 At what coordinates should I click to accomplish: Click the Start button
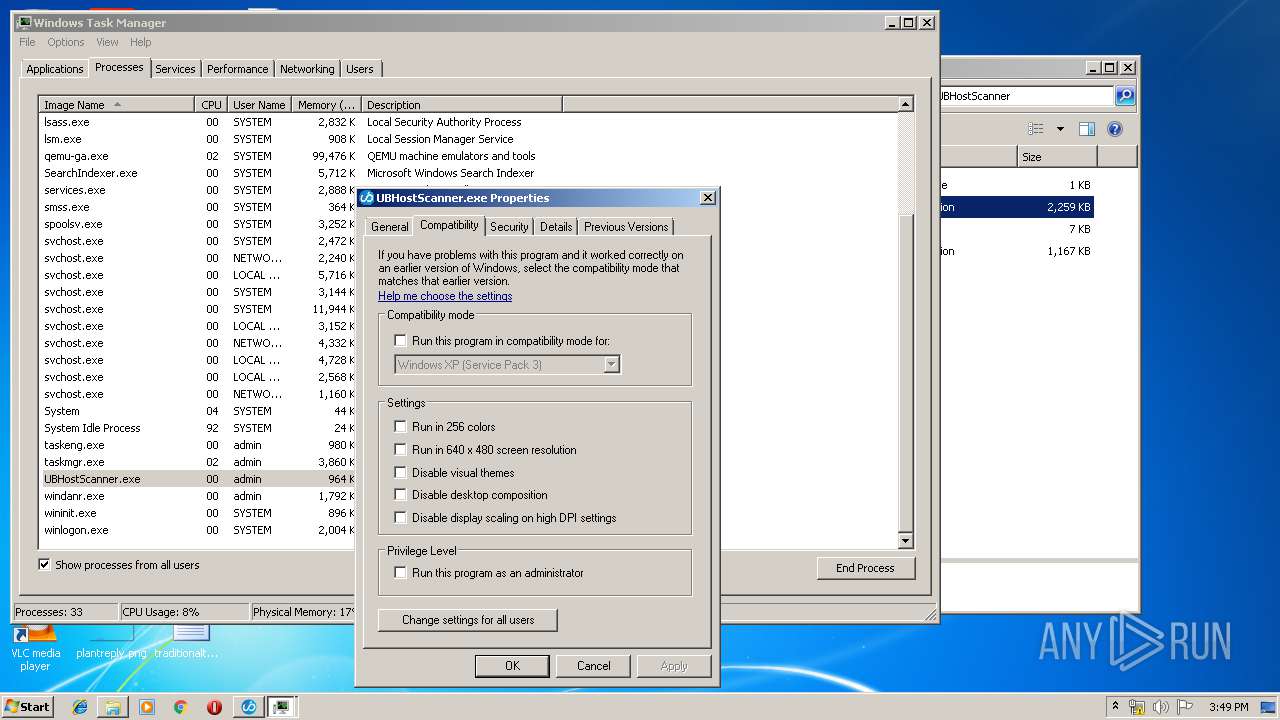27,706
